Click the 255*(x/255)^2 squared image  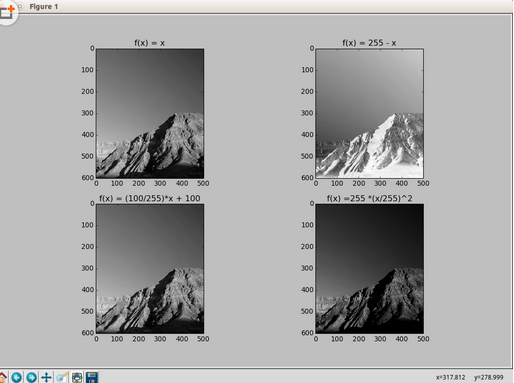click(370, 269)
